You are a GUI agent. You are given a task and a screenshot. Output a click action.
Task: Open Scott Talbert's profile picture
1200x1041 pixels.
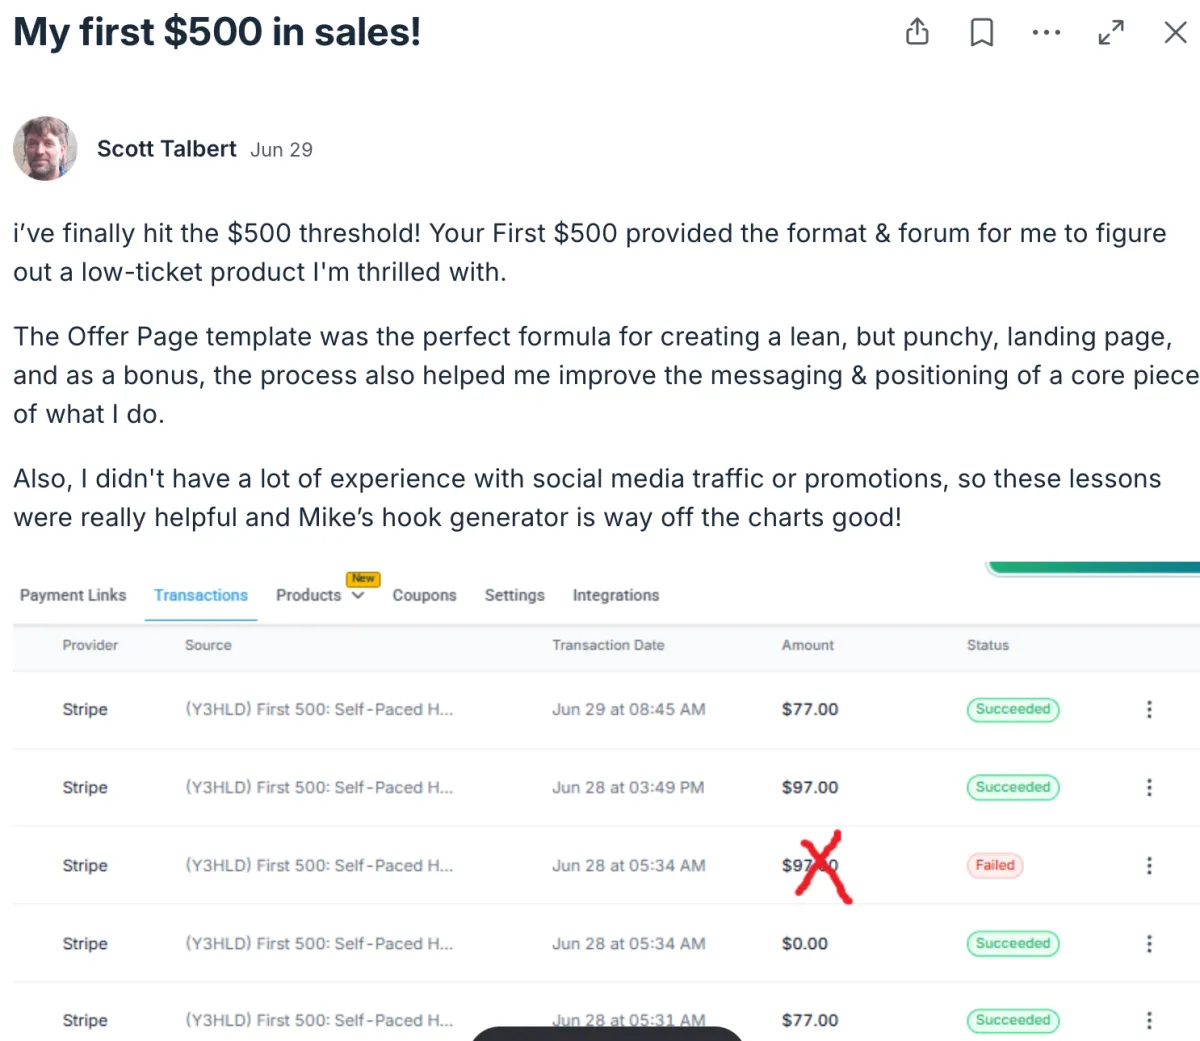click(x=45, y=149)
